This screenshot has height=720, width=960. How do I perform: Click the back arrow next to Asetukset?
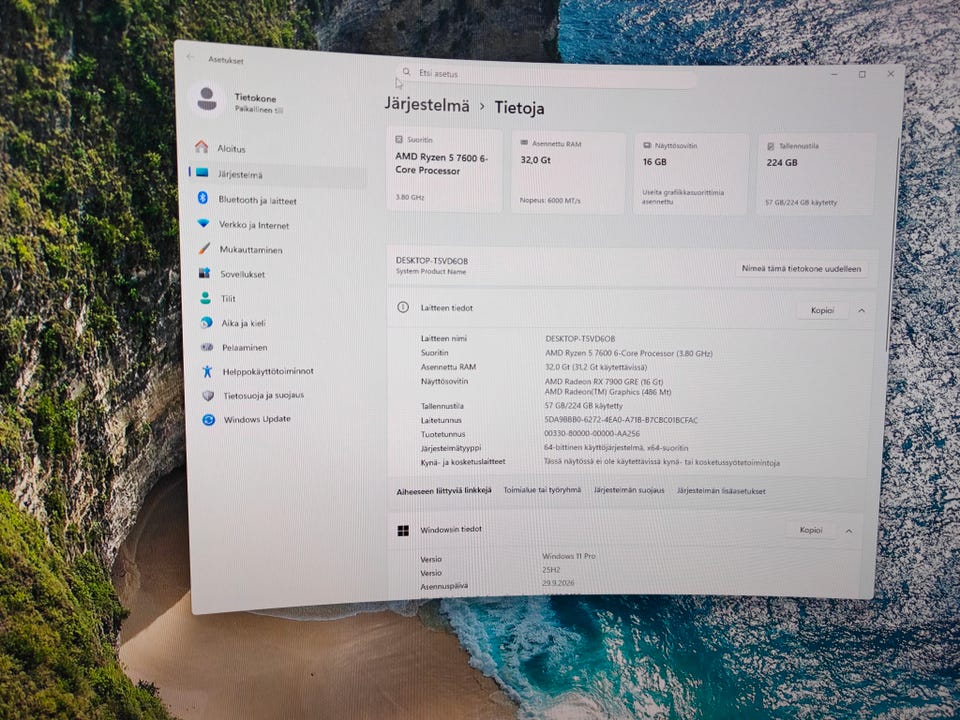pyautogui.click(x=190, y=57)
